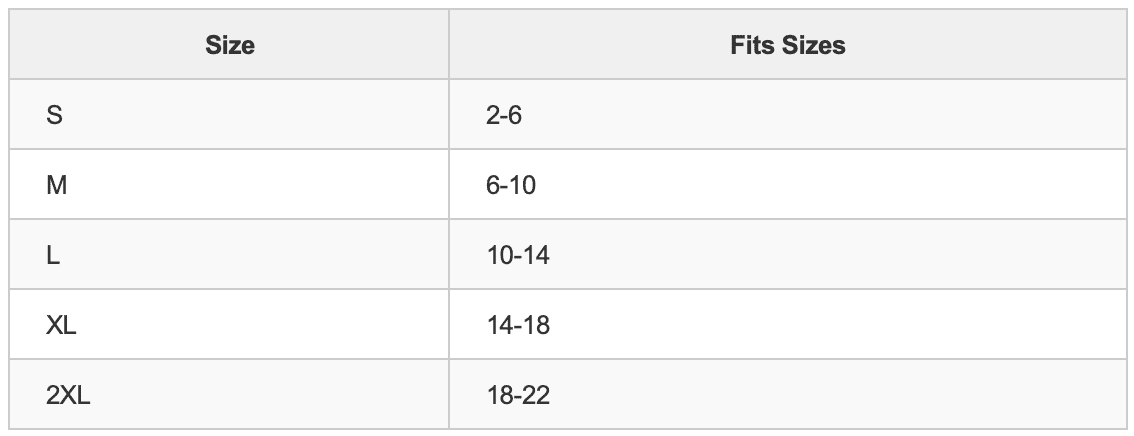Click the 6-10 fits sizes value
The height and width of the screenshot is (436, 1134).
pyautogui.click(x=511, y=185)
